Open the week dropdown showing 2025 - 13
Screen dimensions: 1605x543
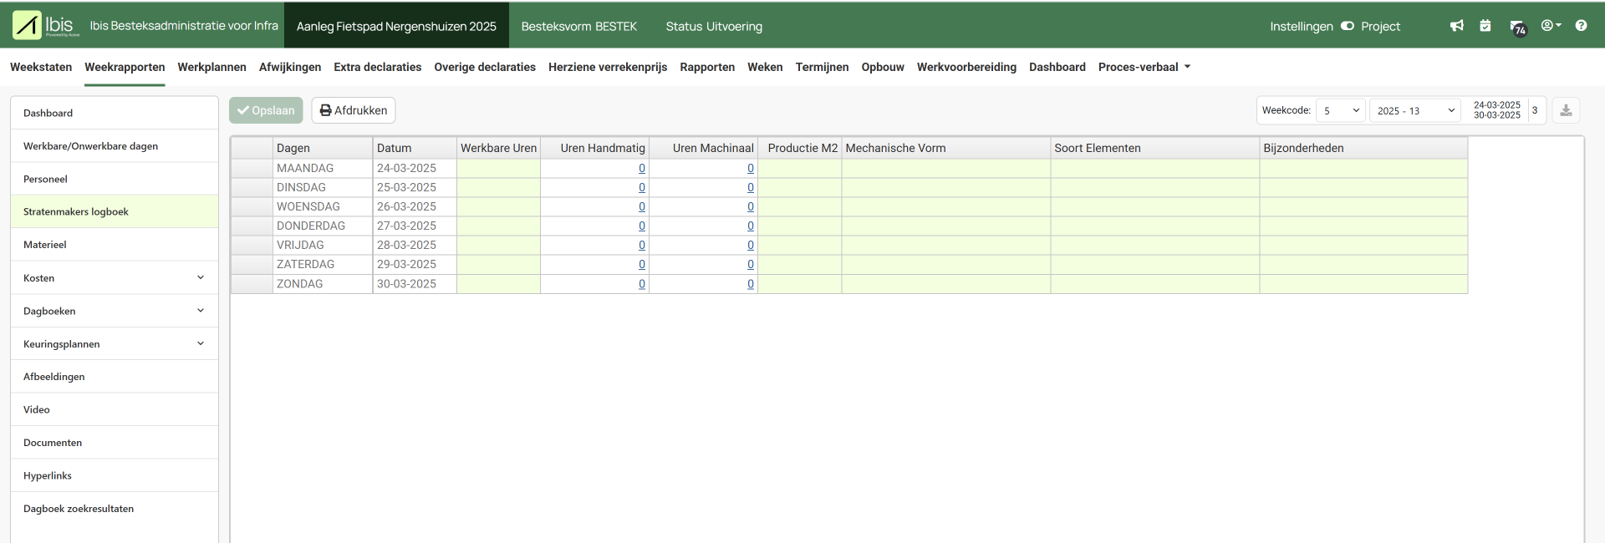(1415, 111)
